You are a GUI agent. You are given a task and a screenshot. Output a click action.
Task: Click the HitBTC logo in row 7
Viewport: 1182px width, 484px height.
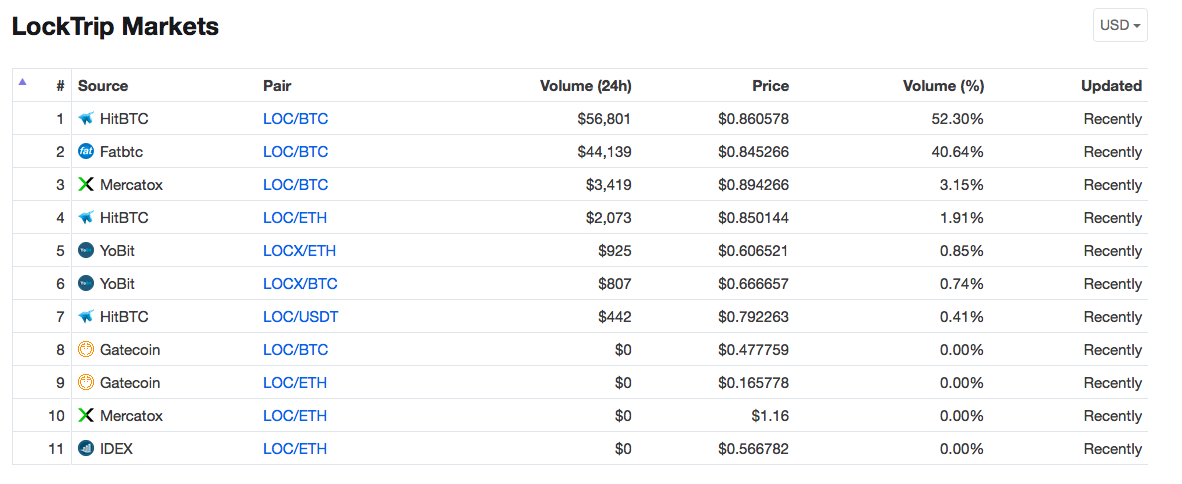coord(86,317)
